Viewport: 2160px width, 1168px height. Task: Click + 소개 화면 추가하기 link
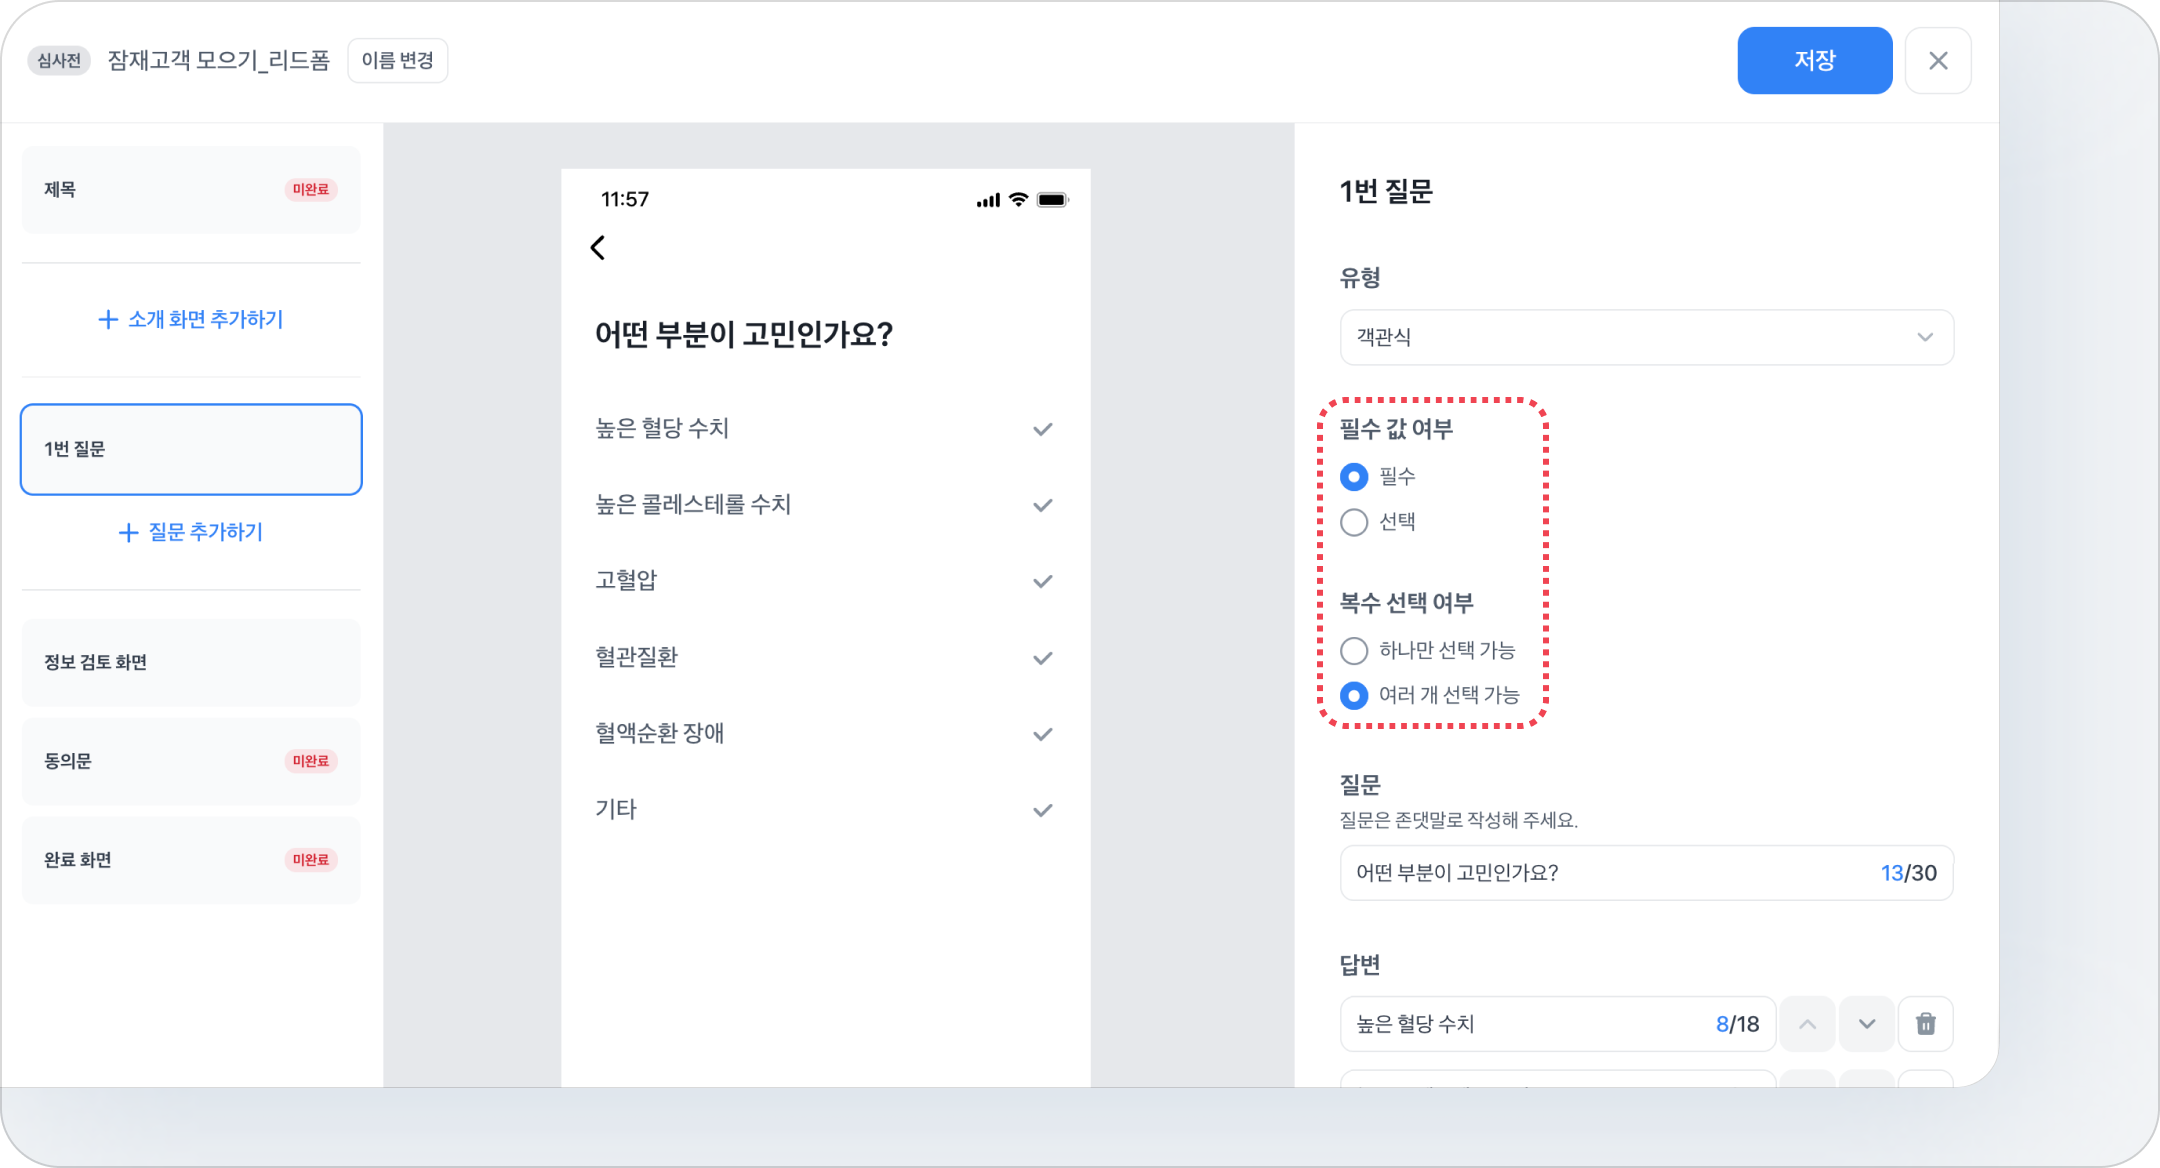coord(190,320)
